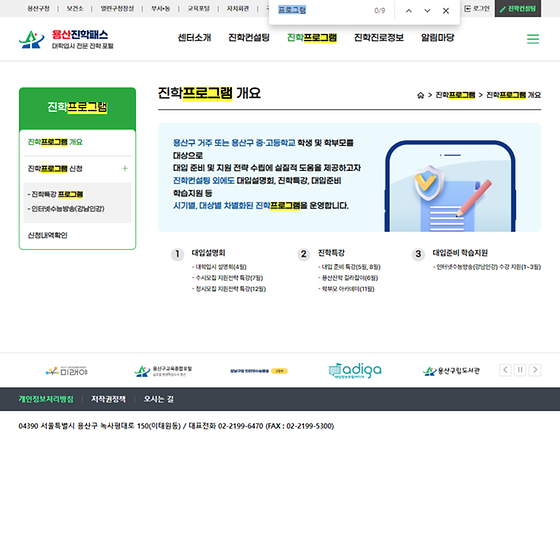
Task: Open the 진학컨설팅 main menu item
Action: coord(249,38)
